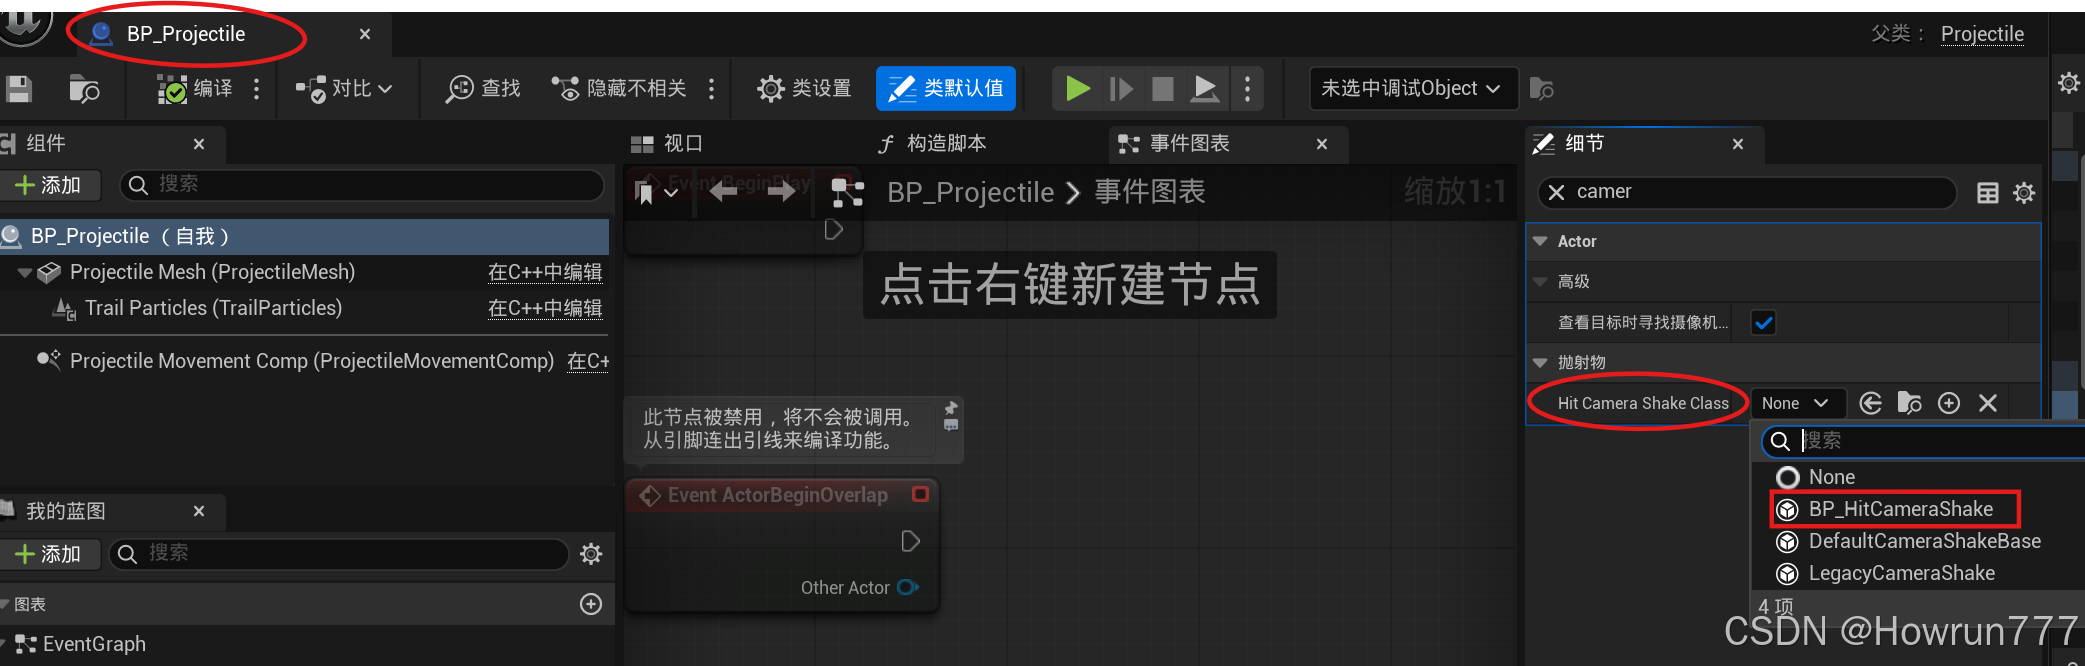2085x666 pixels.
Task: Open 类设置 class settings
Action: tap(804, 89)
